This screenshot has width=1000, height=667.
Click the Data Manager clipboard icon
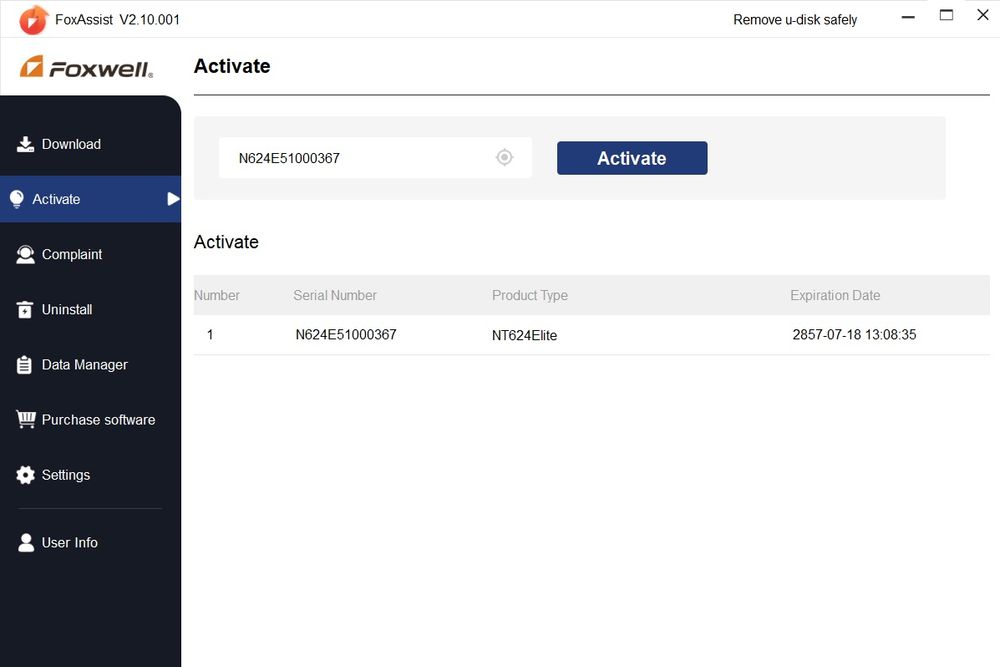24,365
